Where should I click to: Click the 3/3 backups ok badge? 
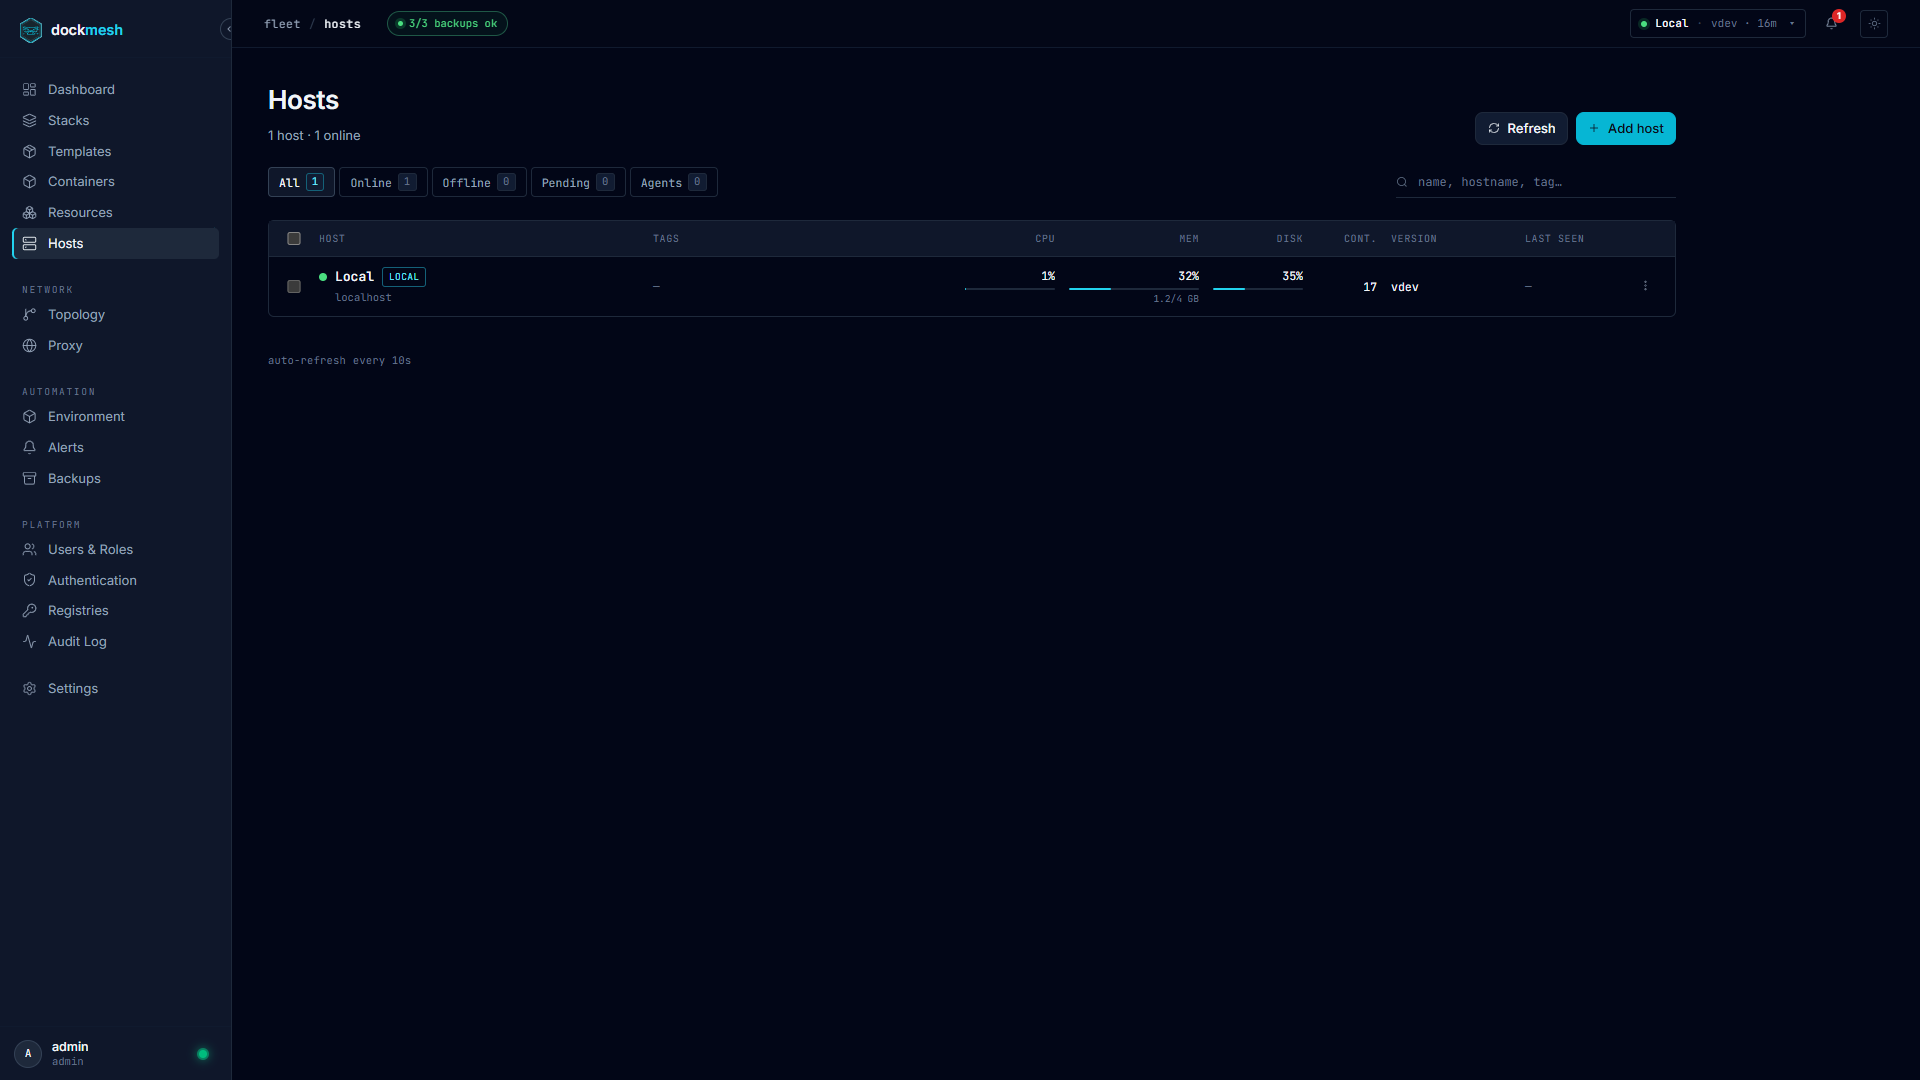pyautogui.click(x=447, y=24)
